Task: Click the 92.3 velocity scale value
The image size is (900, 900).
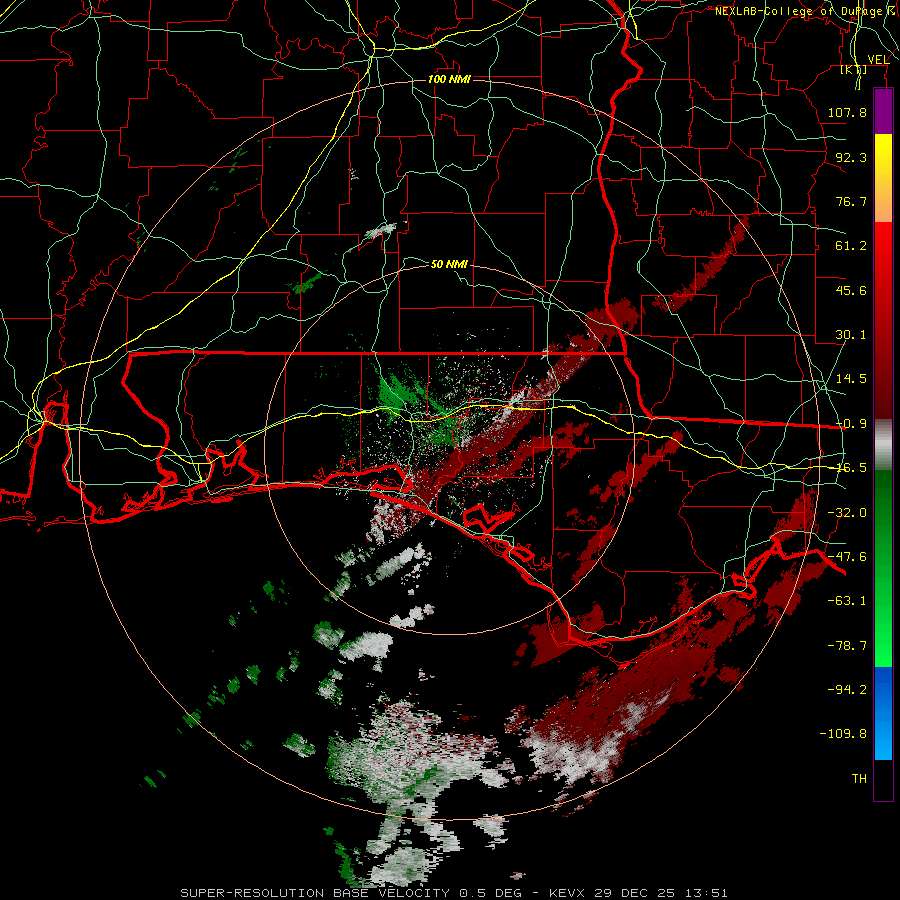Action: coord(851,157)
